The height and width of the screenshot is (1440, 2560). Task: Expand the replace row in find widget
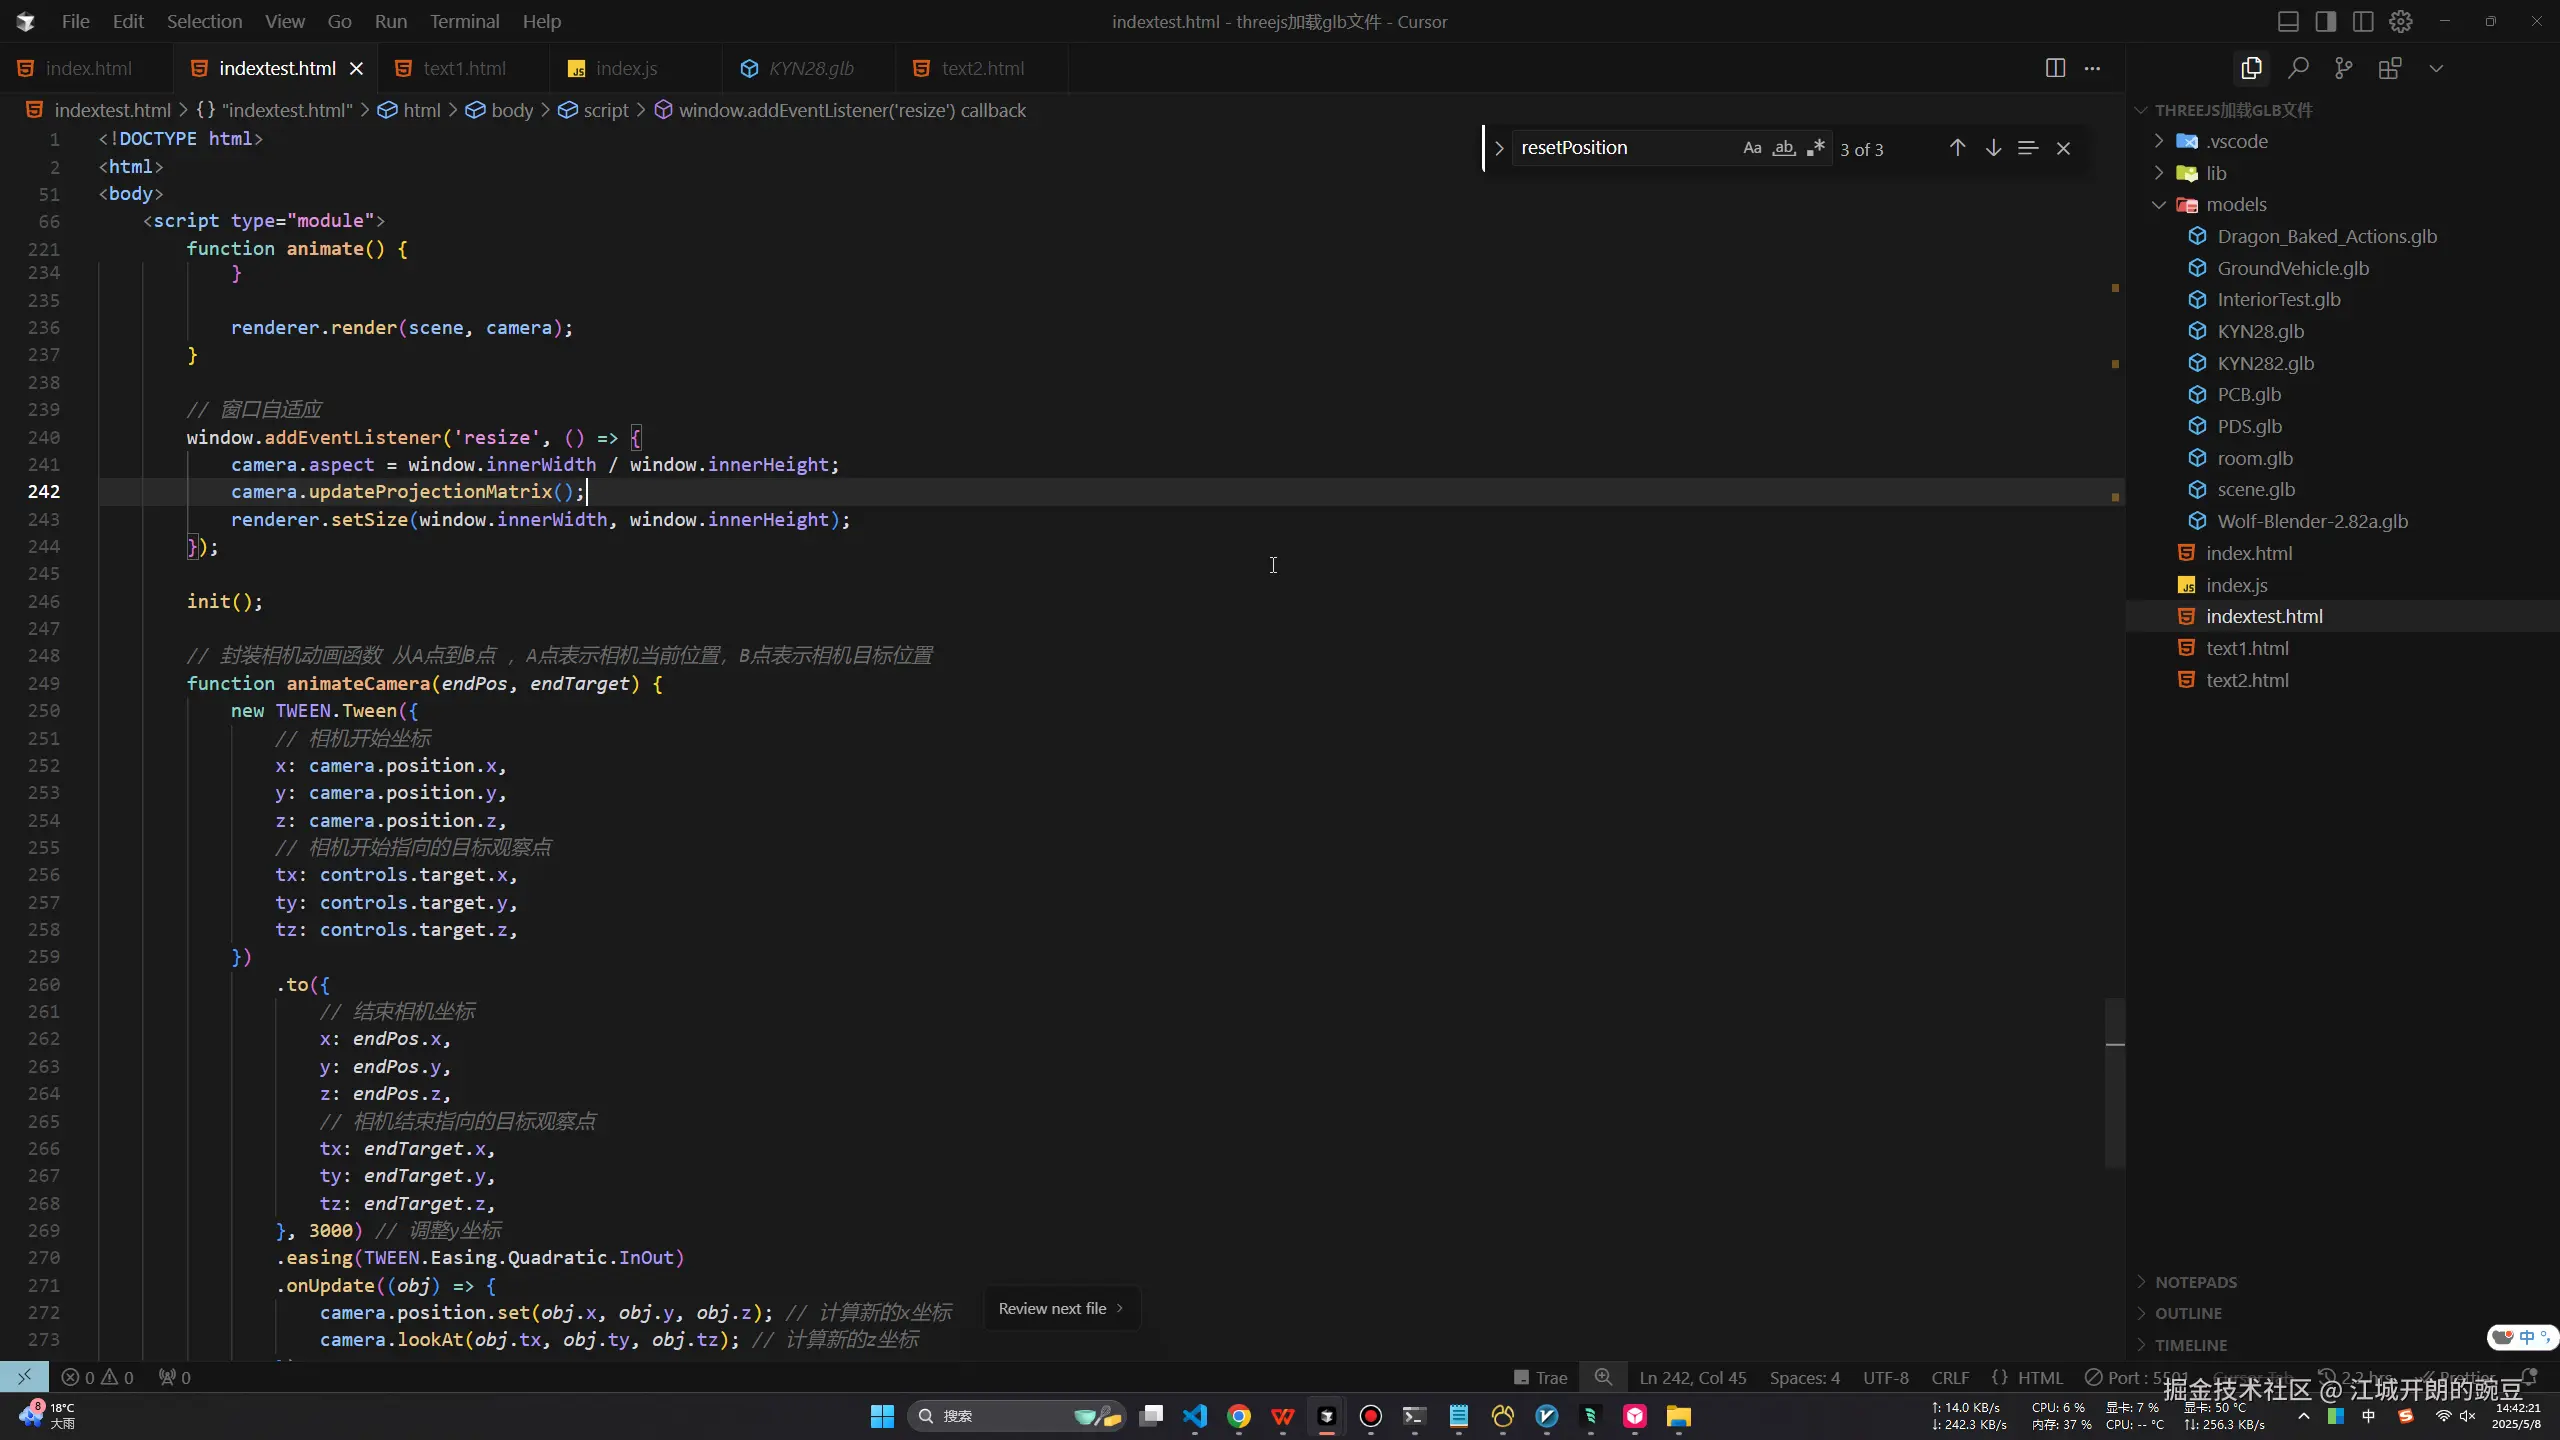(x=1499, y=148)
